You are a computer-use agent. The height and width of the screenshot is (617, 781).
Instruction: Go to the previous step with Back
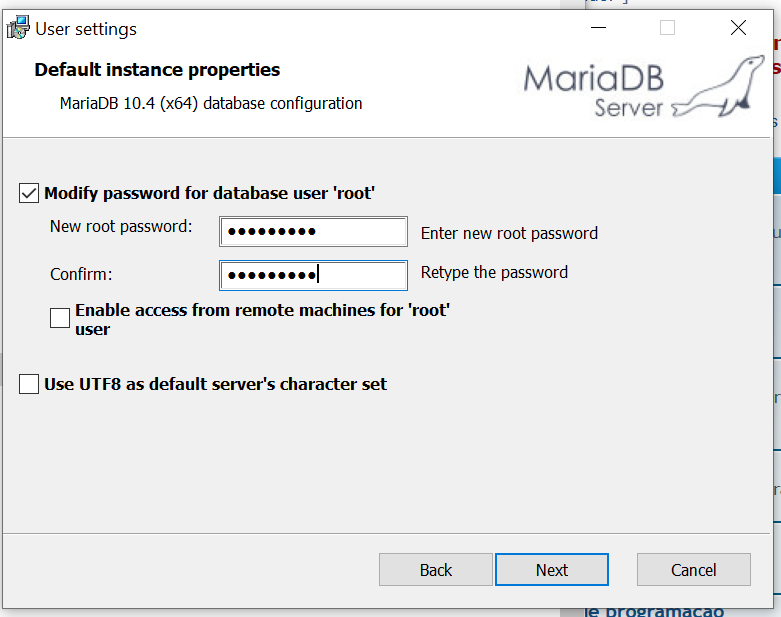(436, 570)
